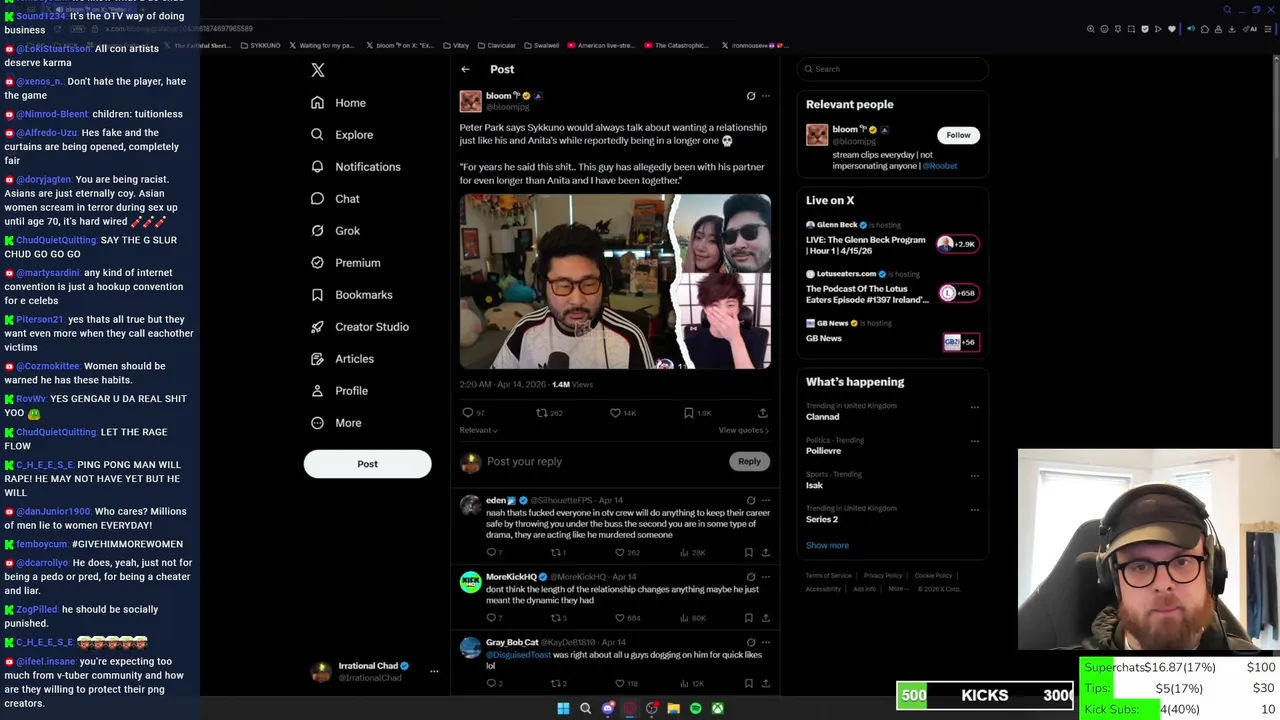
Task: Like MoreKickHQ's reply with 684 likes
Action: [x=620, y=618]
